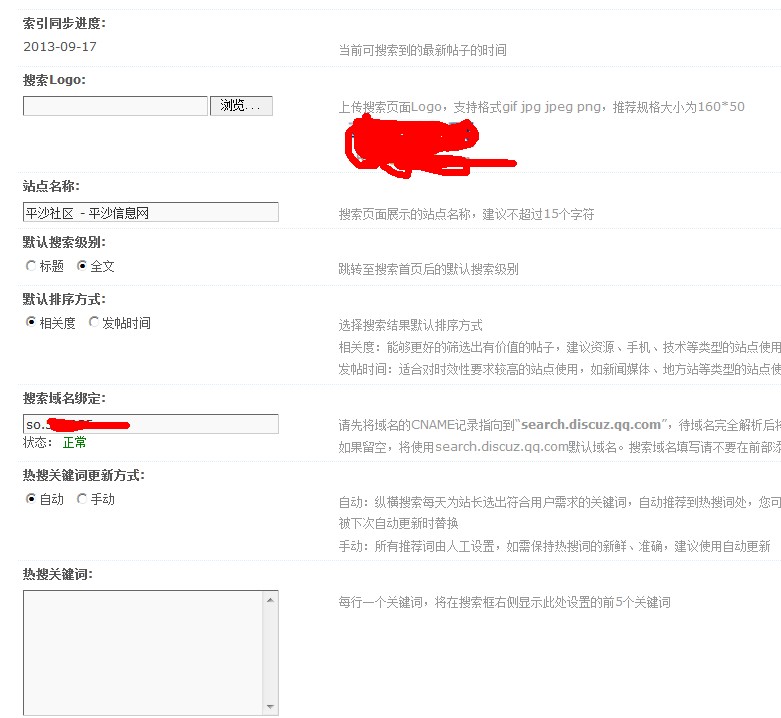
Task: Click inside the 热搜关键词 textarea
Action: click(x=143, y=653)
